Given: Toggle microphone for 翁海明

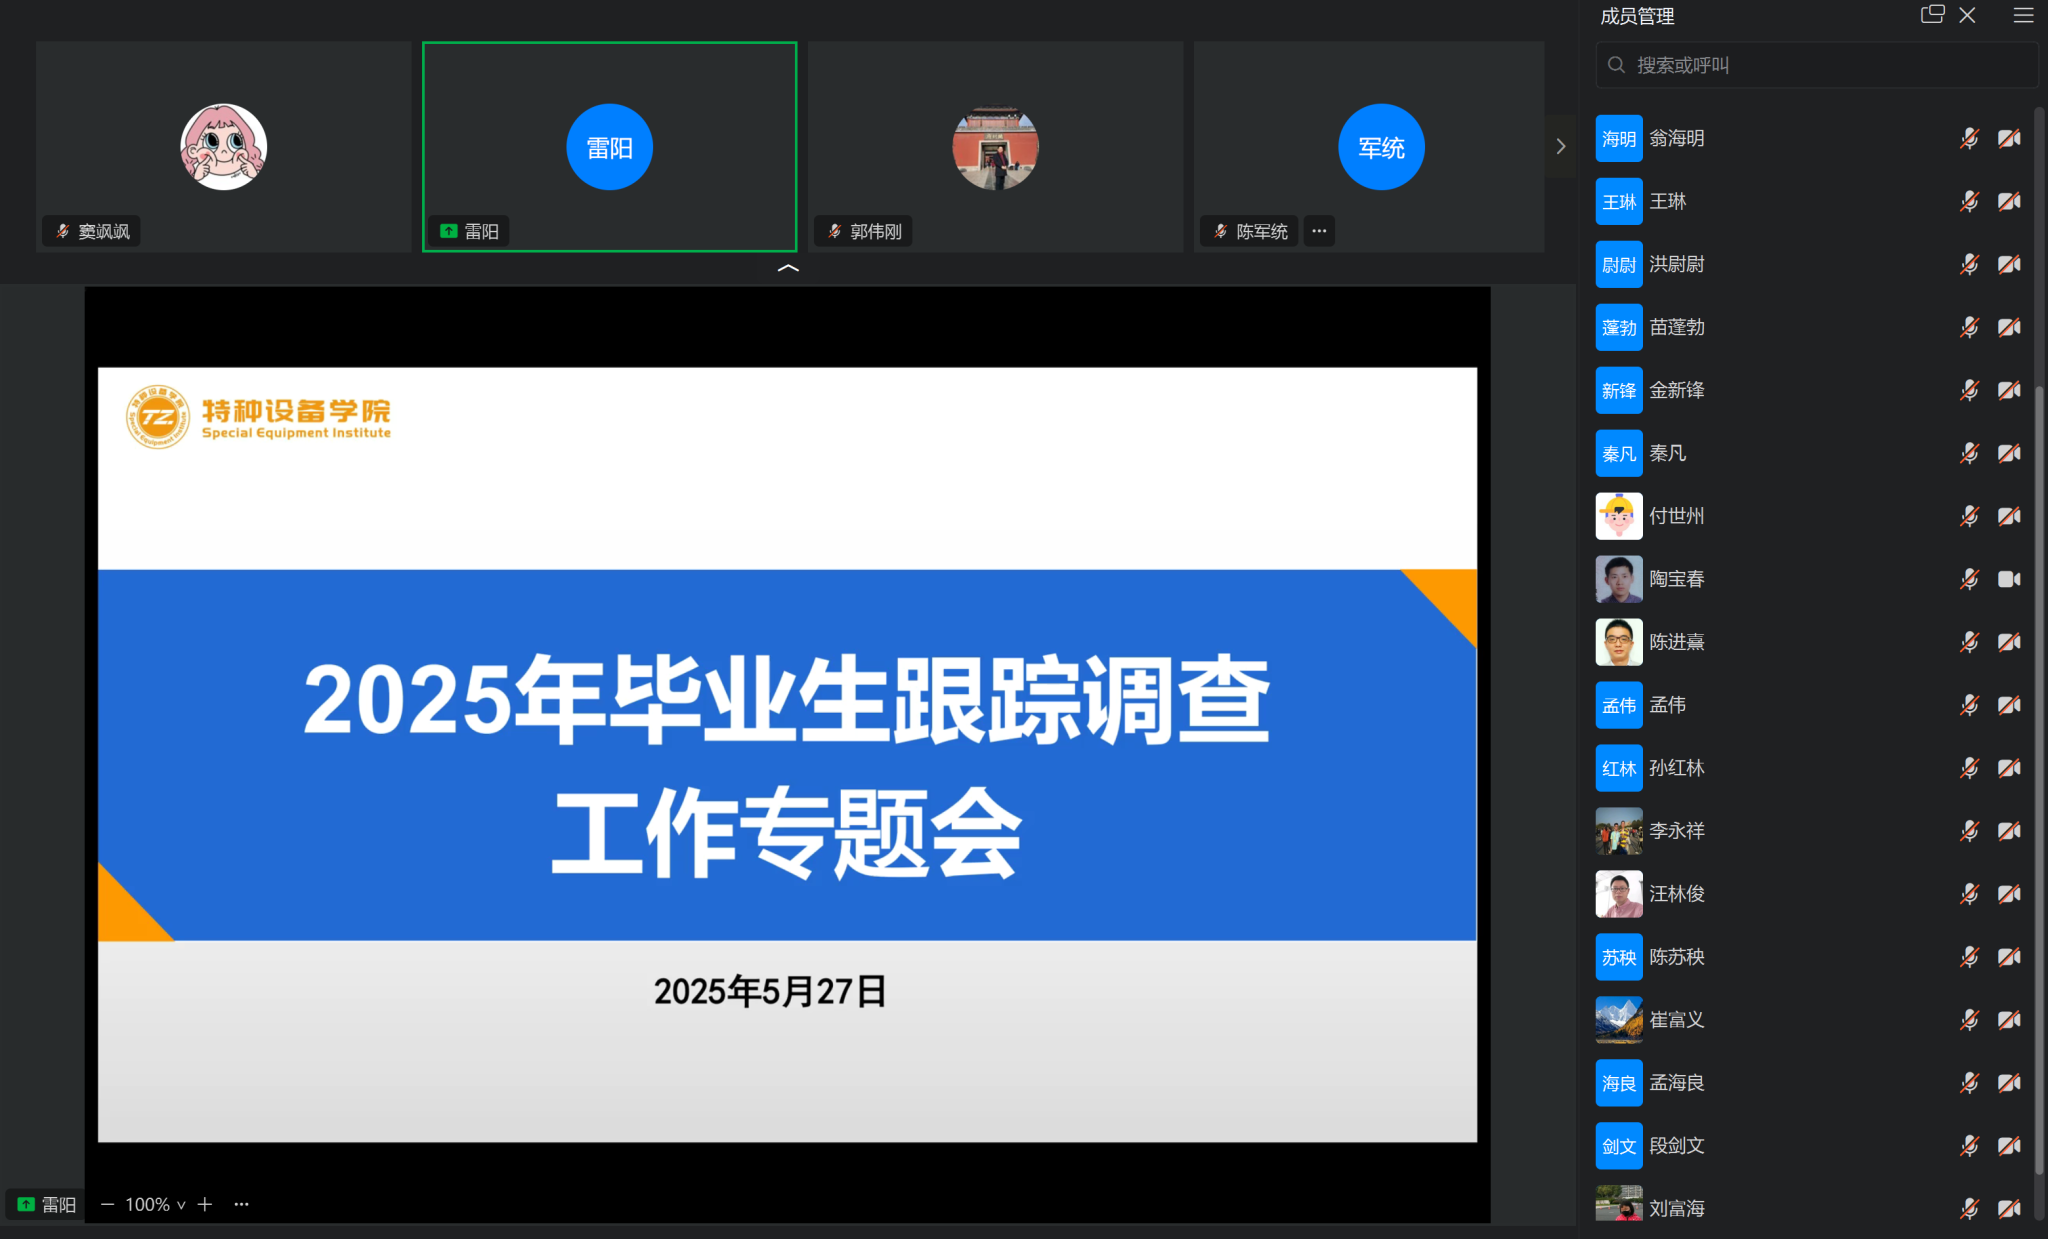Looking at the screenshot, I should click(1969, 139).
